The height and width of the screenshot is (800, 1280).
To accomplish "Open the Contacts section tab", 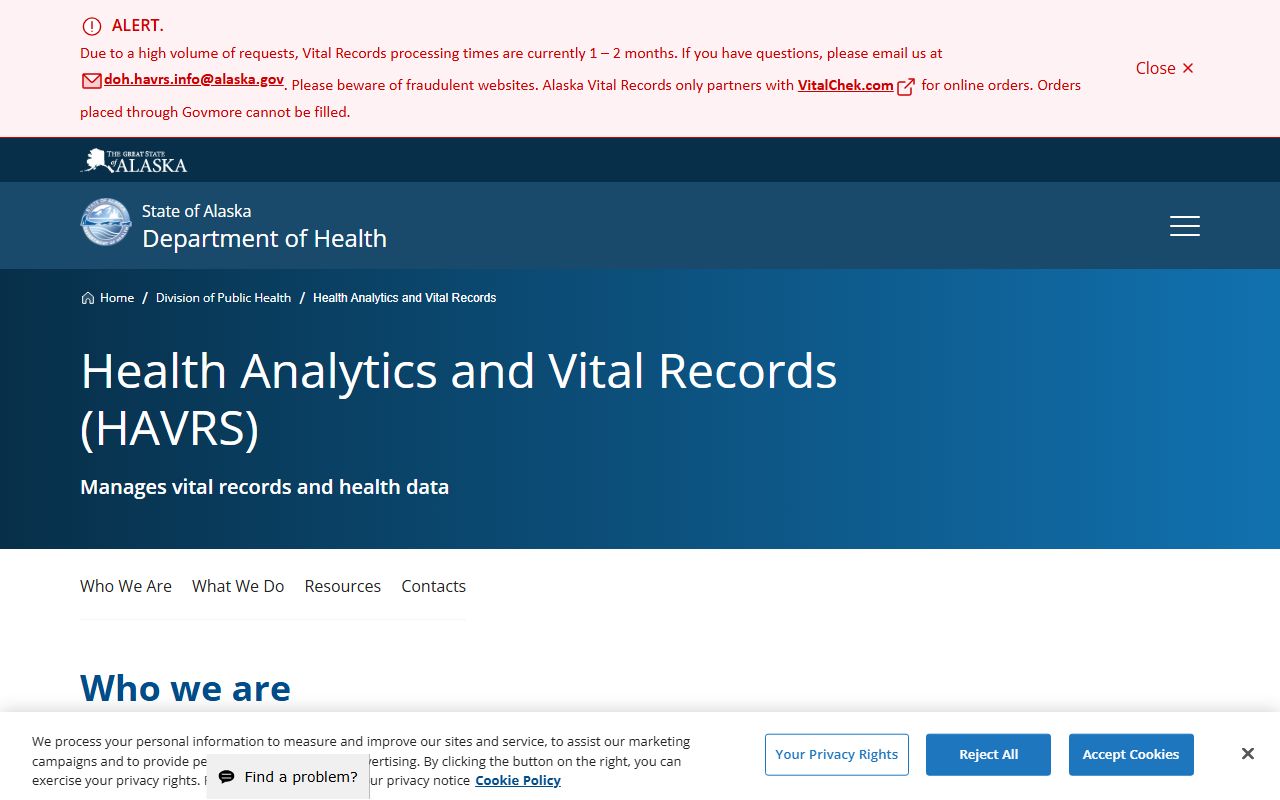I will click(433, 586).
